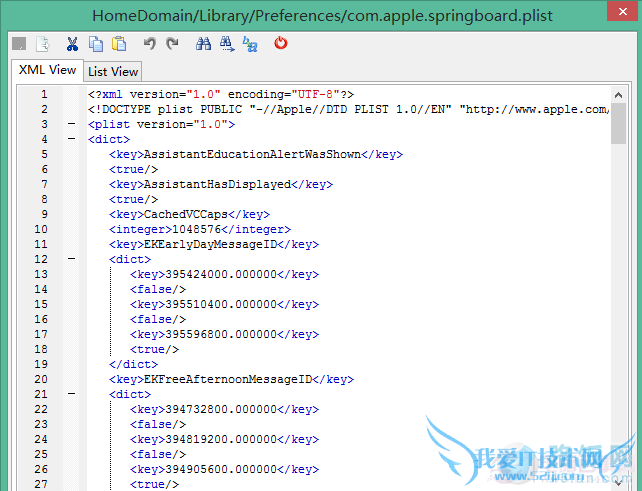Click the plist version="1.0" tag
This screenshot has width=642, height=491.
[161, 124]
